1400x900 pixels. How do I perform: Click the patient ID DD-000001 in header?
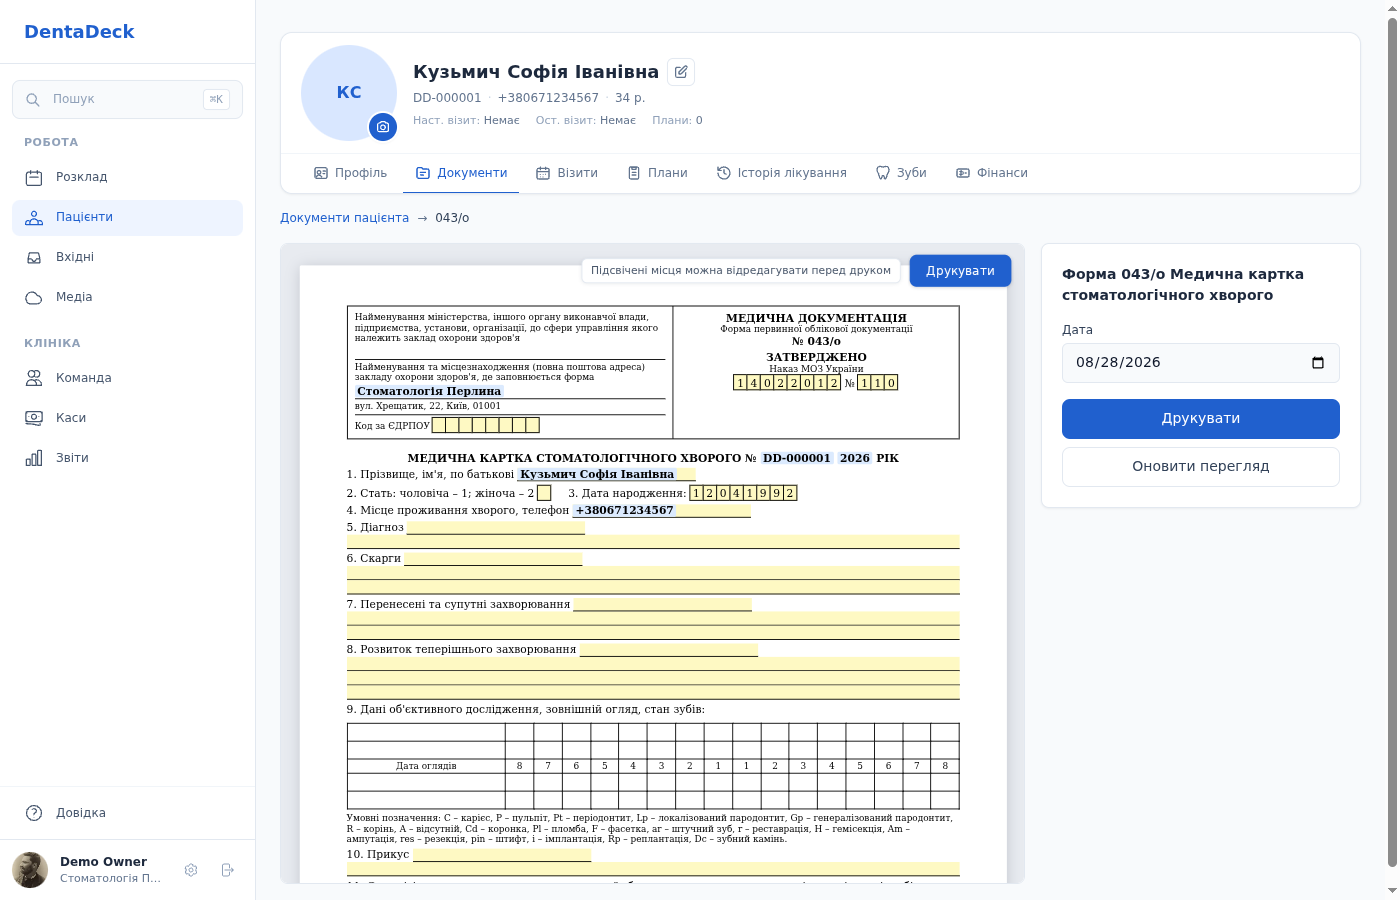(x=447, y=98)
